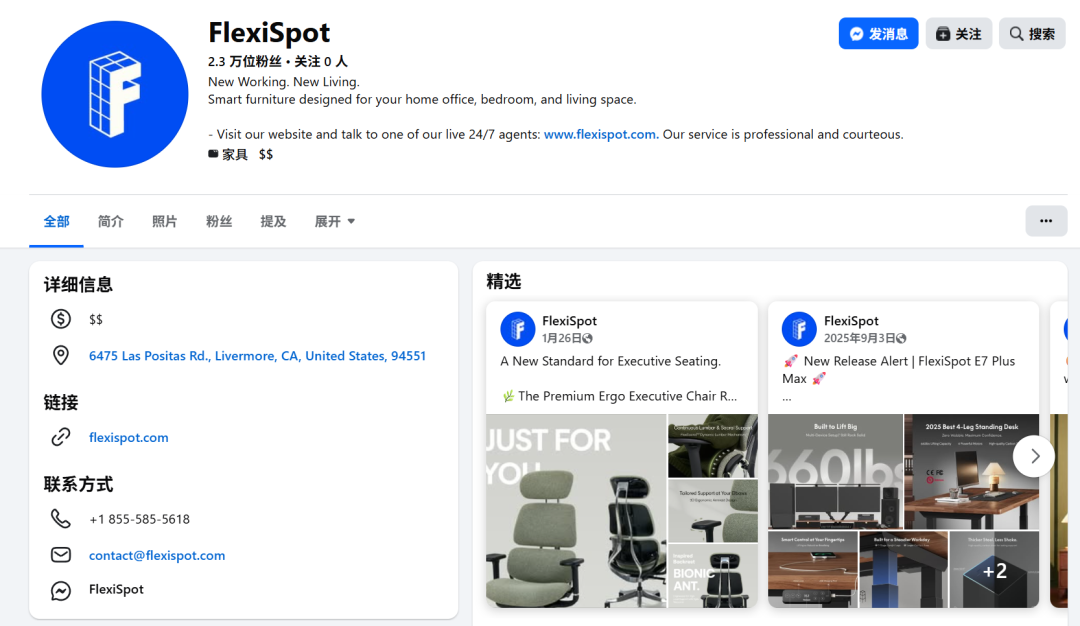Click contact@flexispot.com email link

pos(157,555)
